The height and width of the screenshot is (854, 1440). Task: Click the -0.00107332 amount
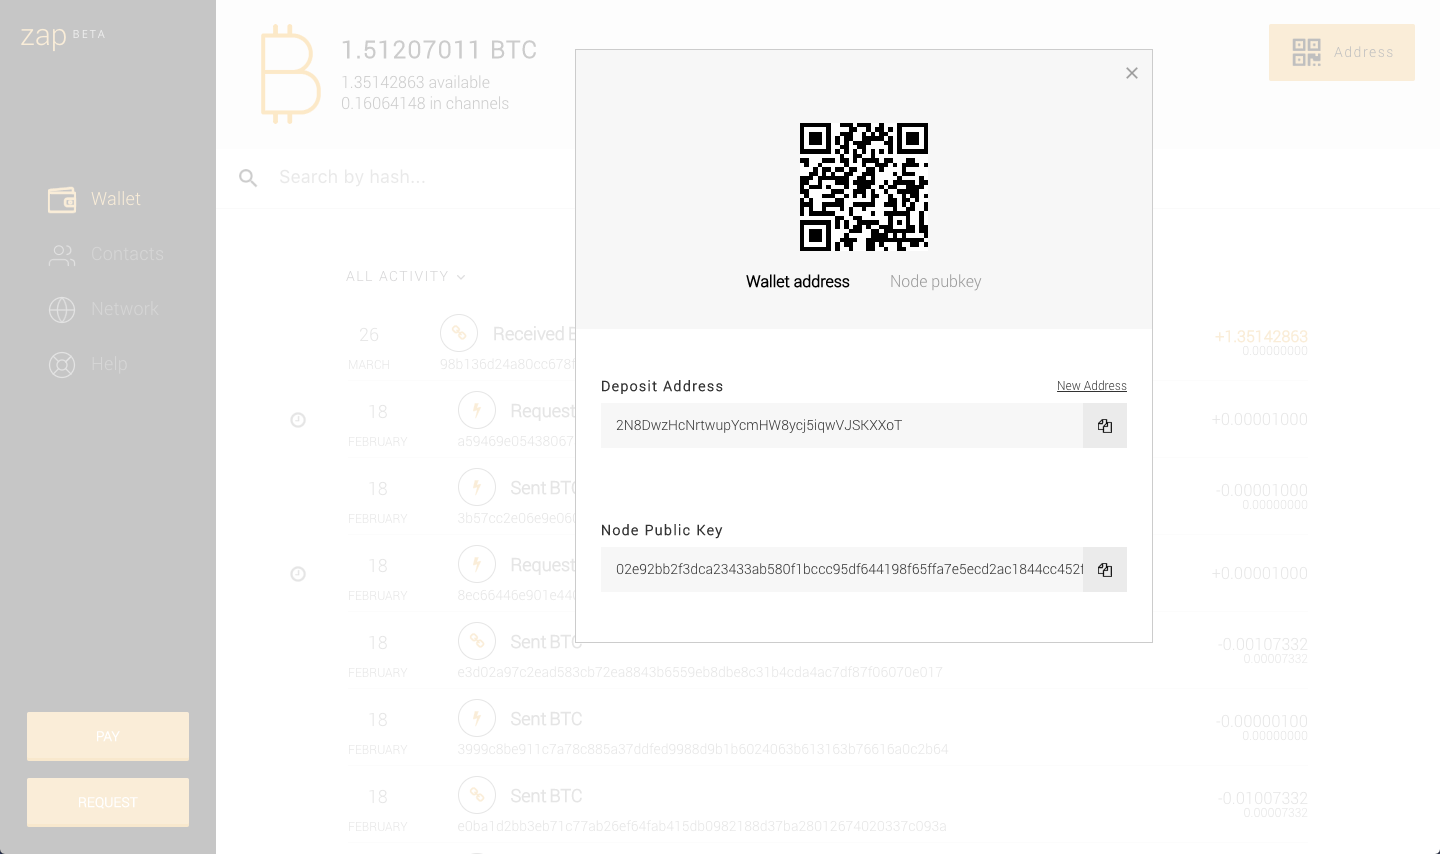pyautogui.click(x=1262, y=645)
